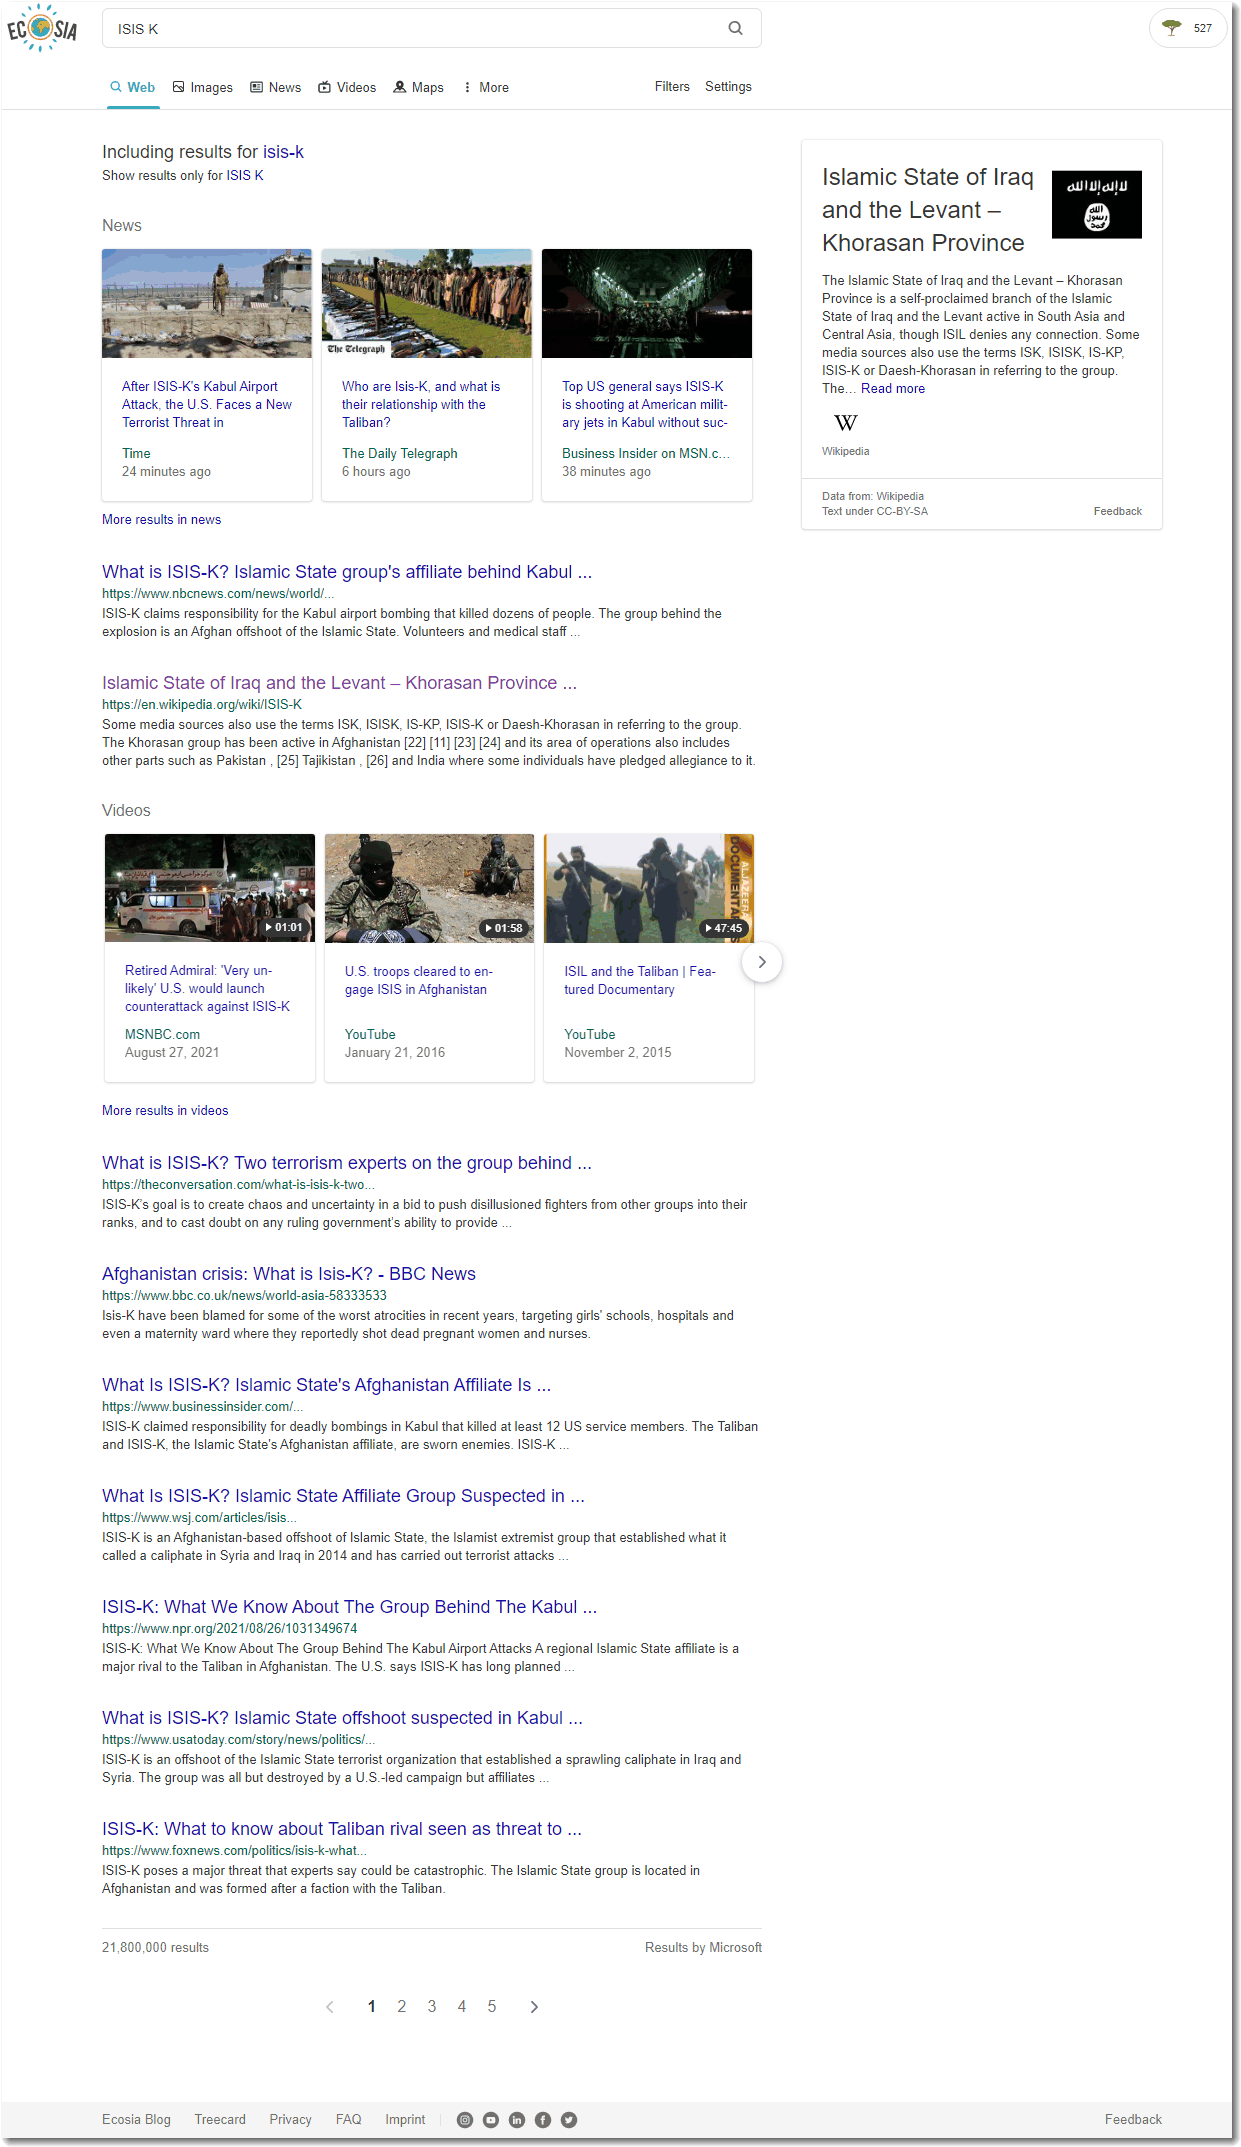The width and height of the screenshot is (1241, 2147).
Task: Click the isis-k corrected query link
Action: 283,152
